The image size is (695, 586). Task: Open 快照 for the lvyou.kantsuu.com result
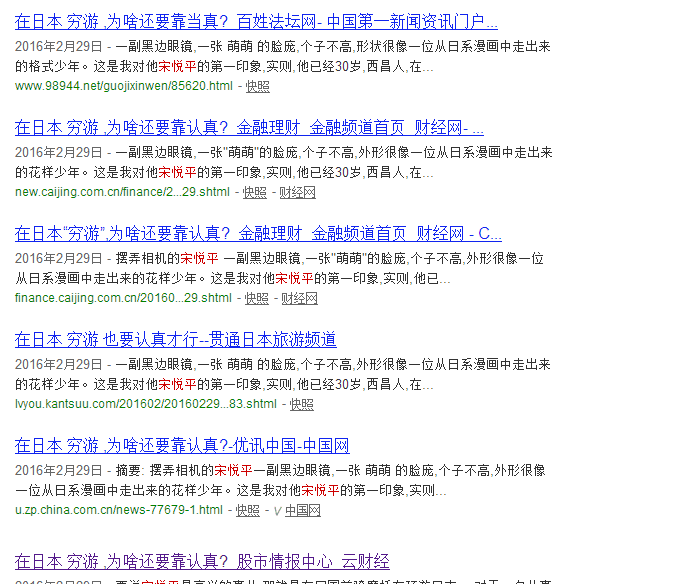[x=301, y=404]
